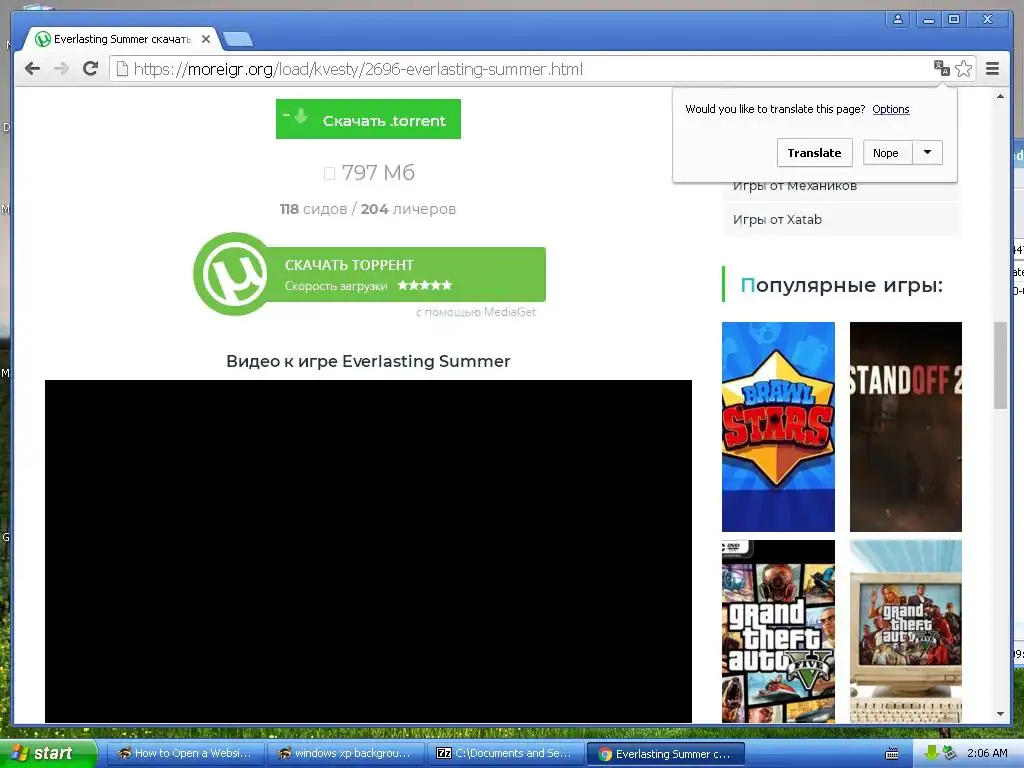Click the page scrollbar up arrow
Image resolution: width=1024 pixels, height=768 pixels.
click(1000, 97)
